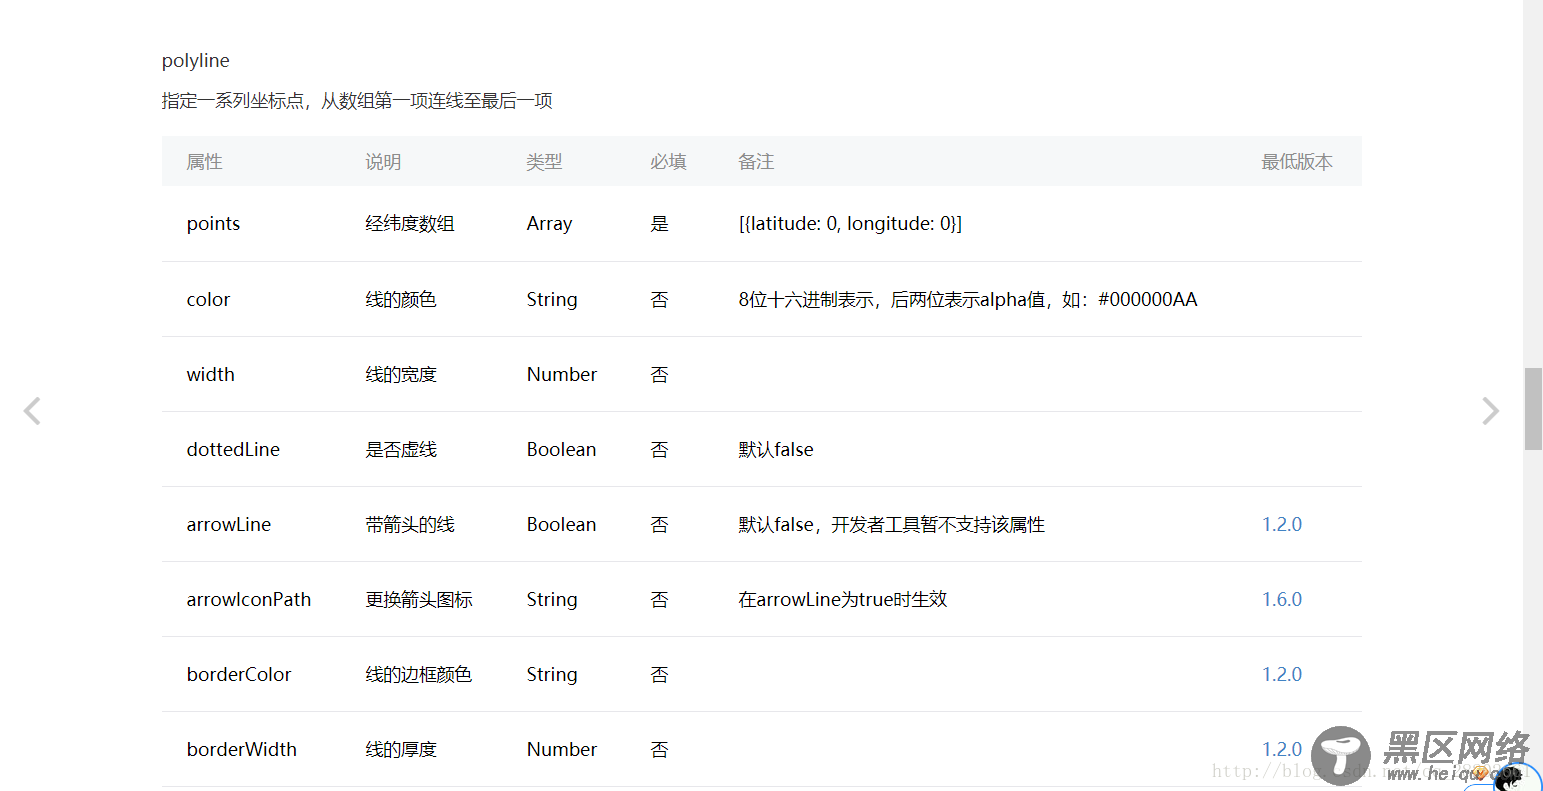Click the 更换箭头图标 description cell
The height and width of the screenshot is (791, 1543).
(x=419, y=599)
